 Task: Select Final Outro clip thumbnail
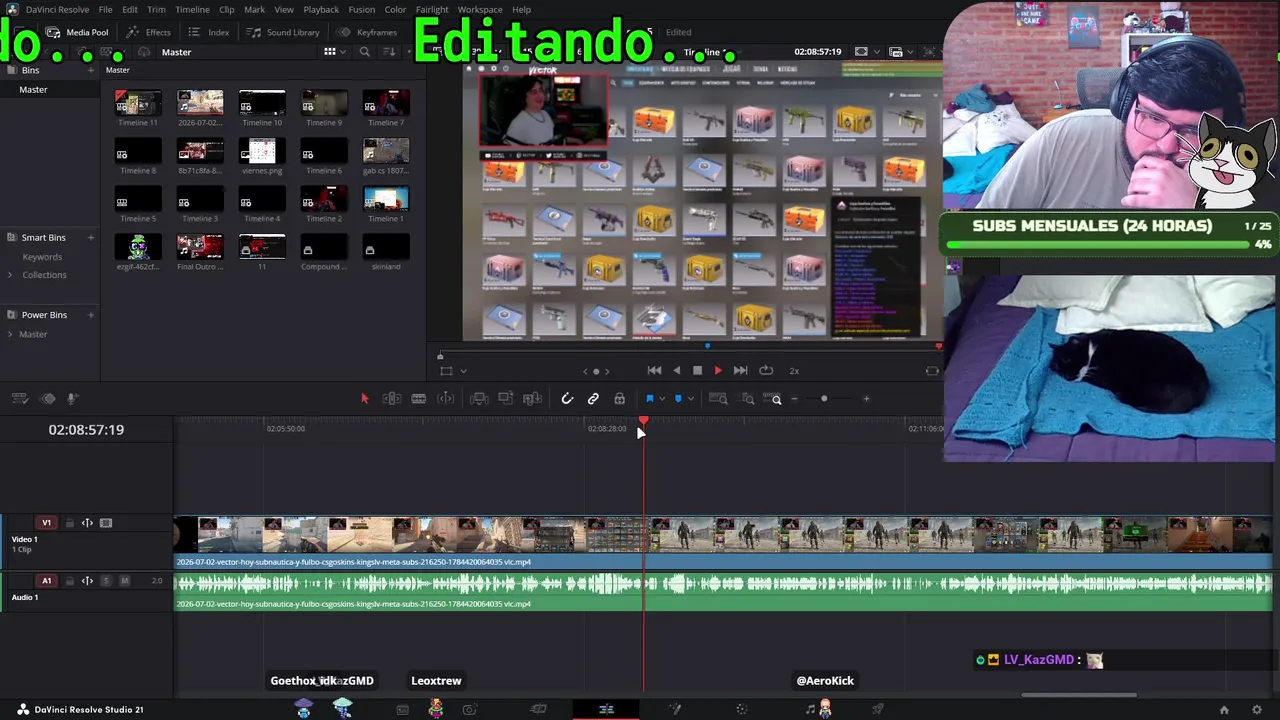200,247
